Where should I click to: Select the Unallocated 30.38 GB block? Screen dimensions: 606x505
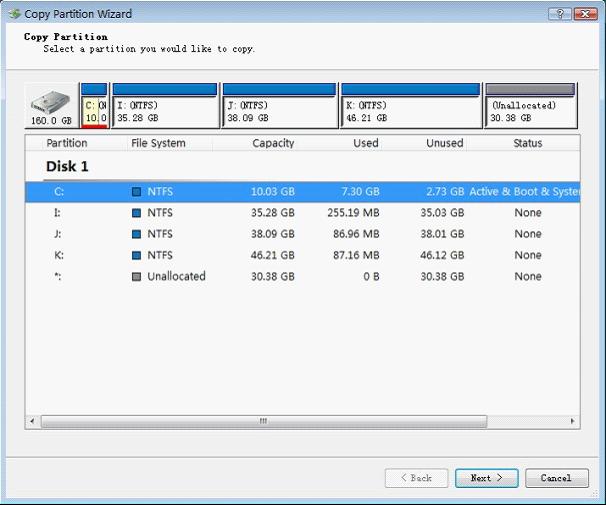tap(529, 110)
